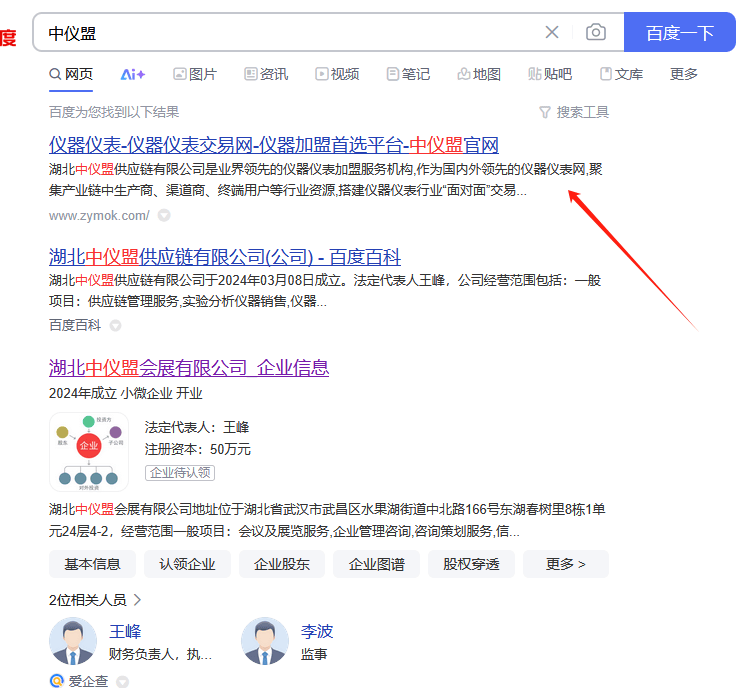Screen dimensions: 753x688
Task: Open 湖北中仪盟供应链有限公司 百度百科 link
Action: [x=225, y=256]
